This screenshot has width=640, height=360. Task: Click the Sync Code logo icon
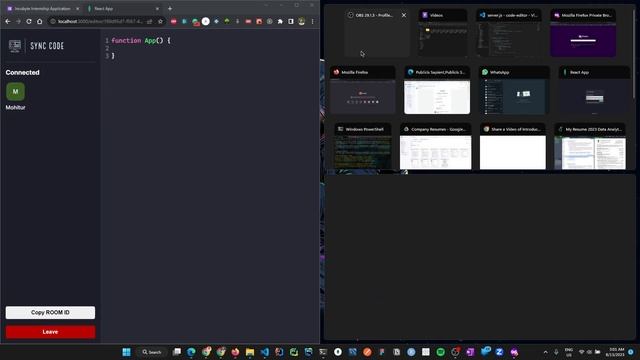(x=15, y=46)
